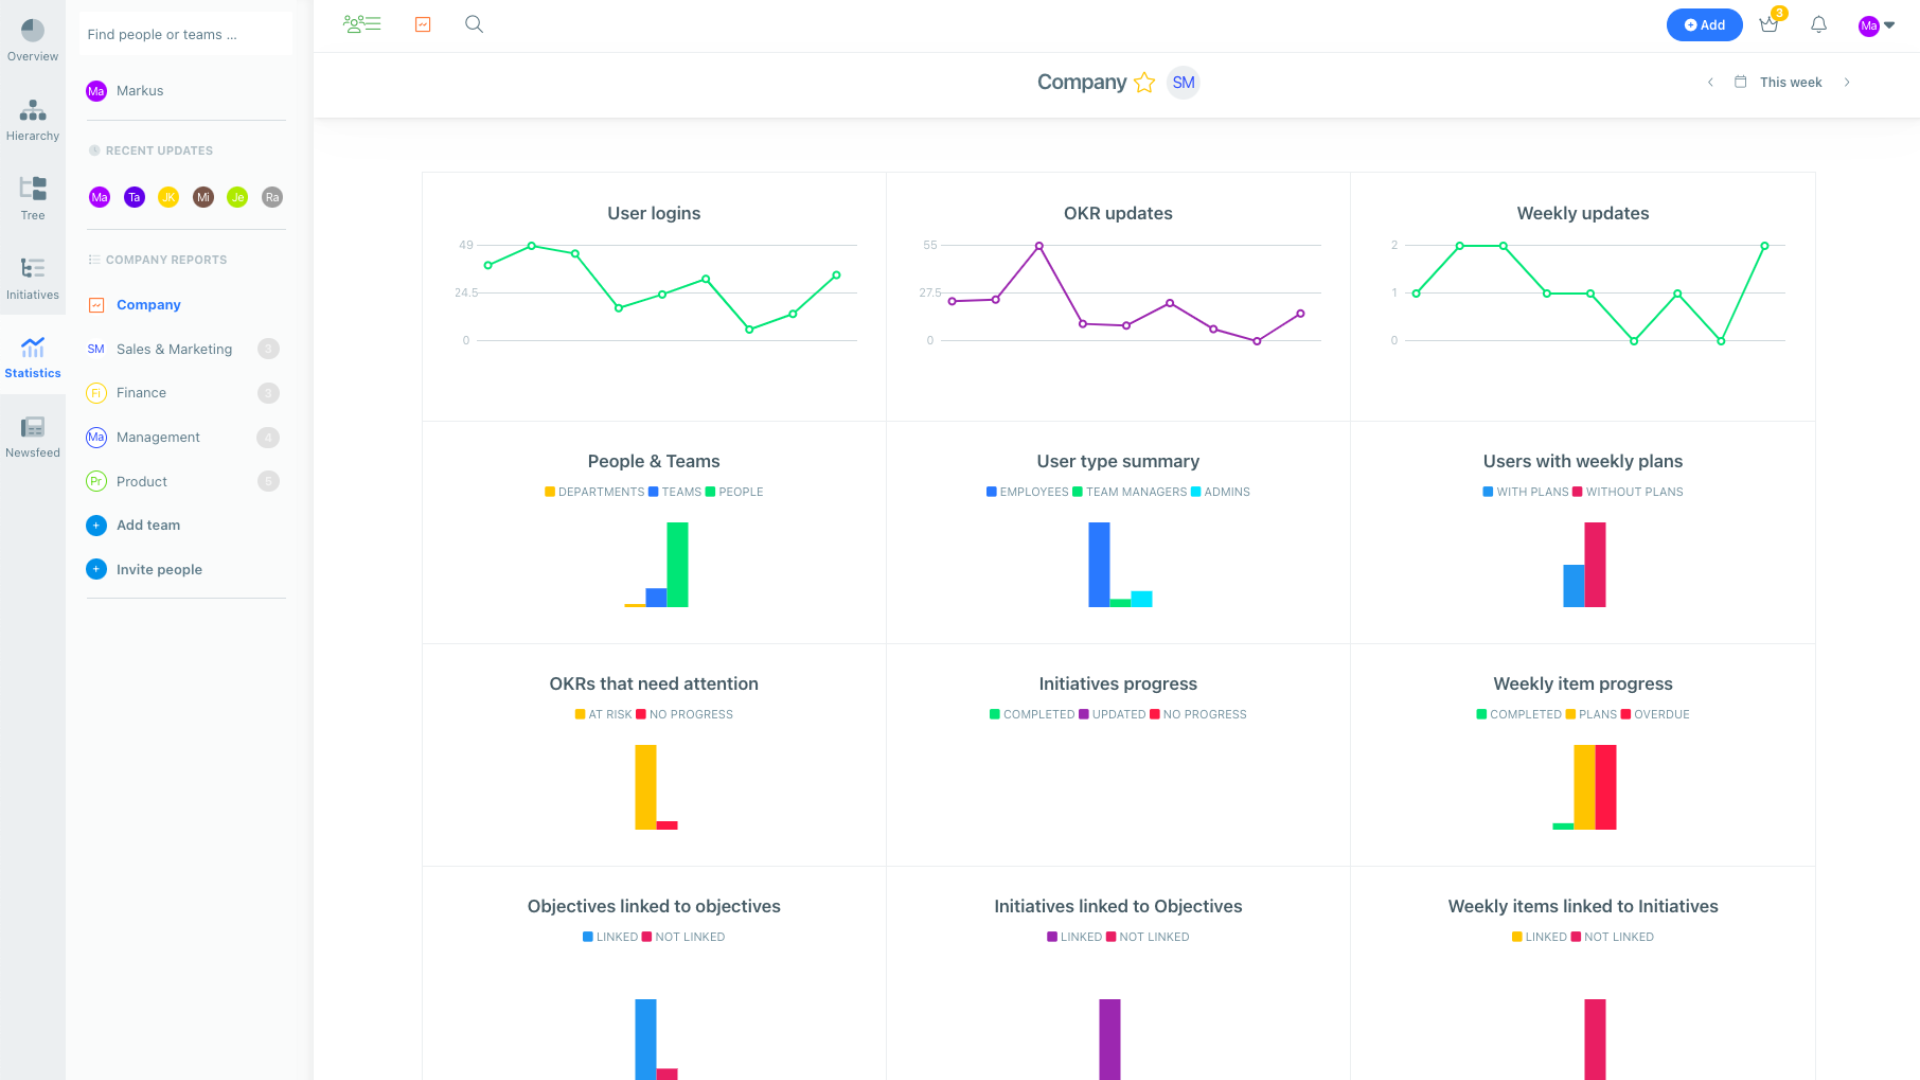Toggle Finance team visibility
Image resolution: width=1920 pixels, height=1080 pixels.
tap(269, 393)
